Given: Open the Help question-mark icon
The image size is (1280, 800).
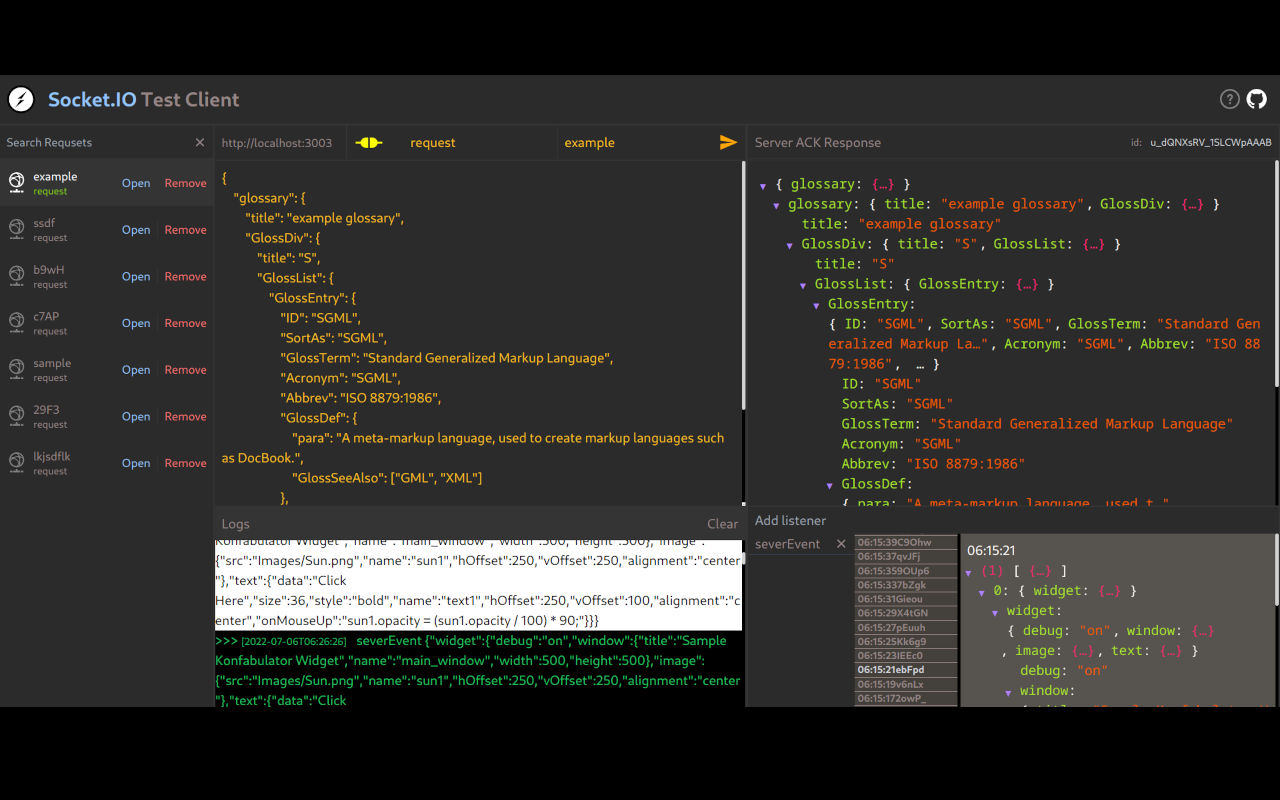Looking at the screenshot, I should (x=1229, y=99).
